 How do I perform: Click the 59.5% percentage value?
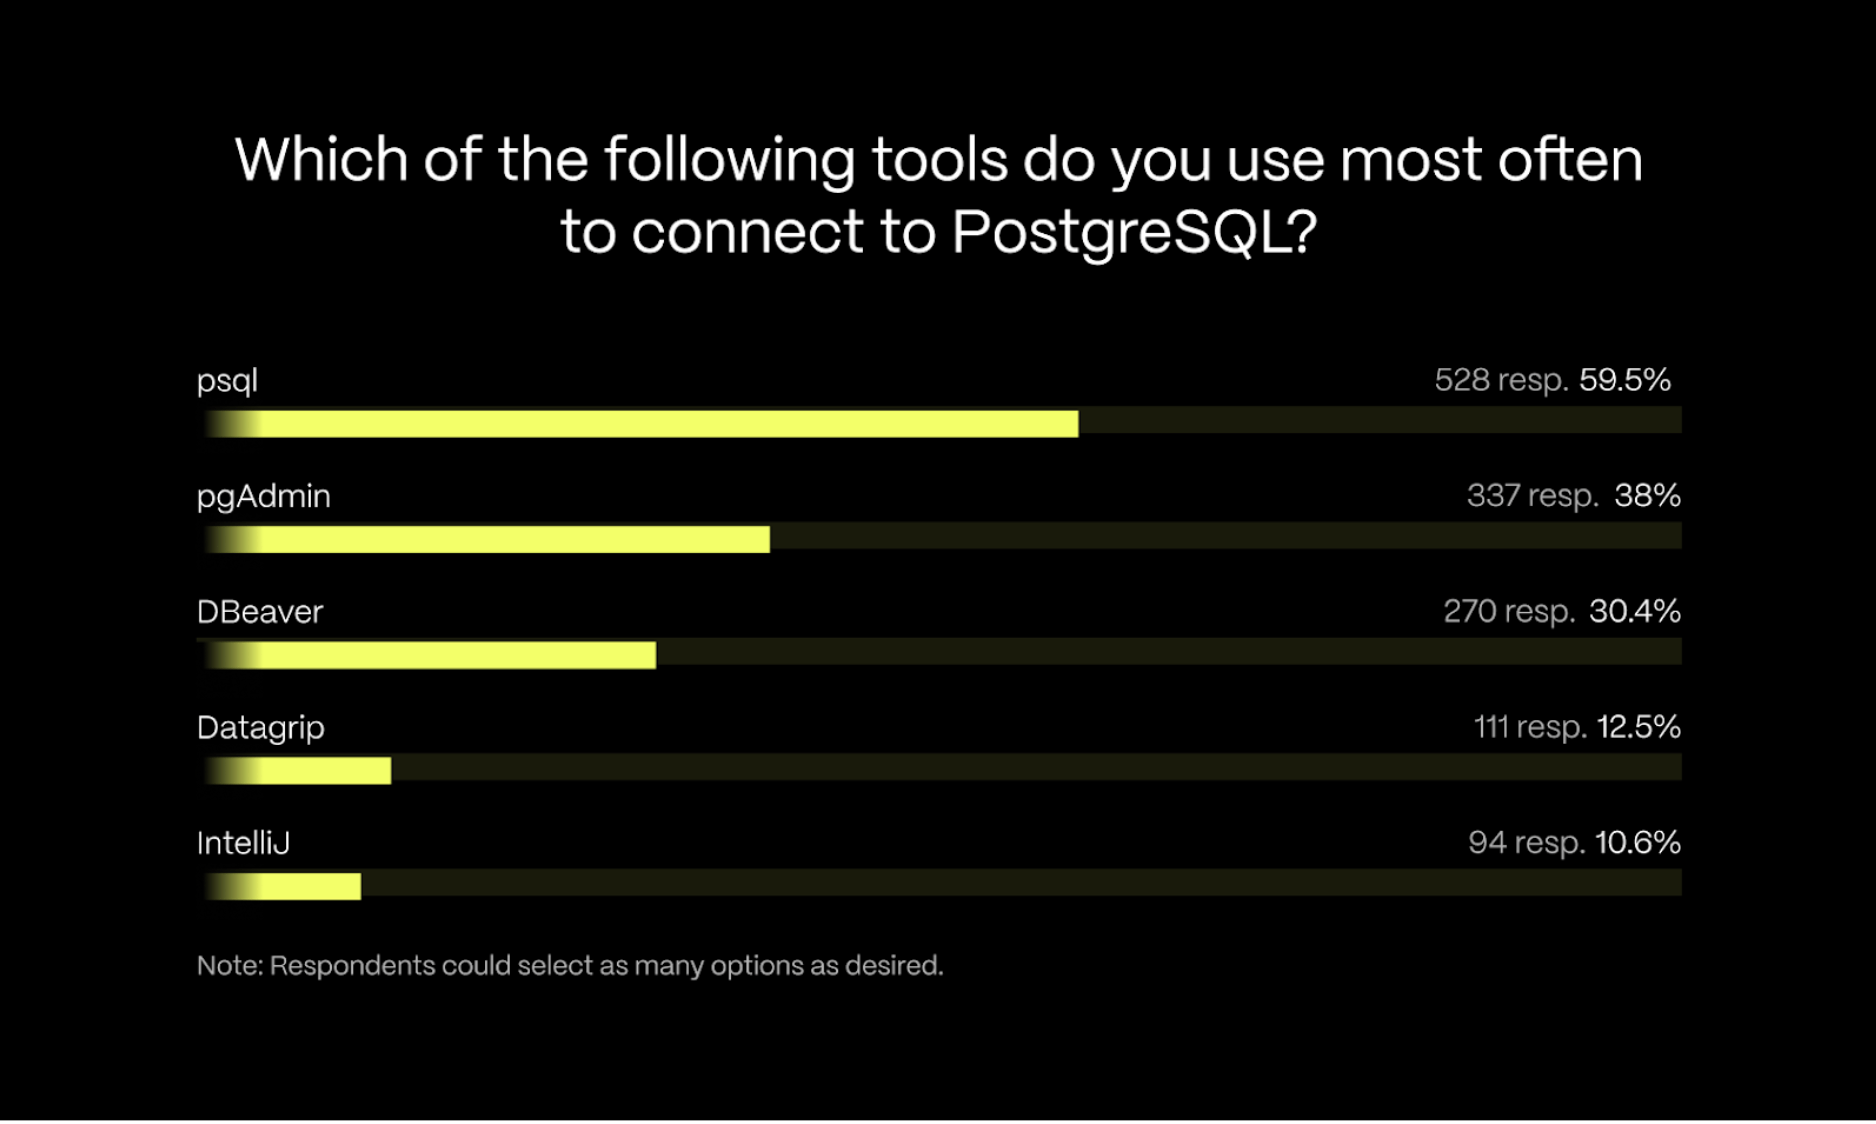(x=1625, y=380)
